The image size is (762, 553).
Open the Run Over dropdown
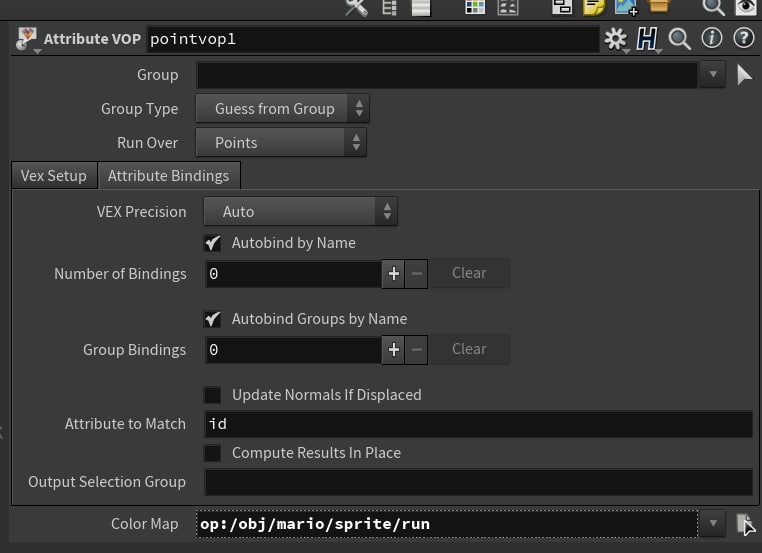click(x=281, y=142)
